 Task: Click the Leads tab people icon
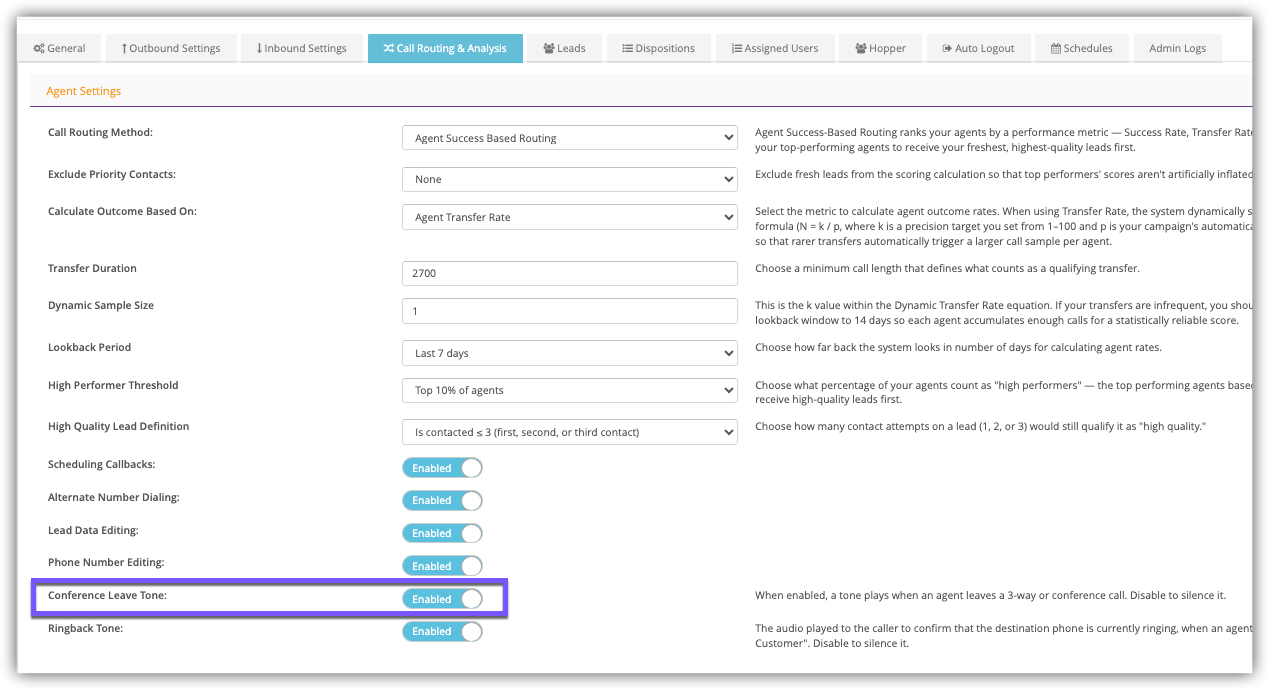(x=549, y=48)
